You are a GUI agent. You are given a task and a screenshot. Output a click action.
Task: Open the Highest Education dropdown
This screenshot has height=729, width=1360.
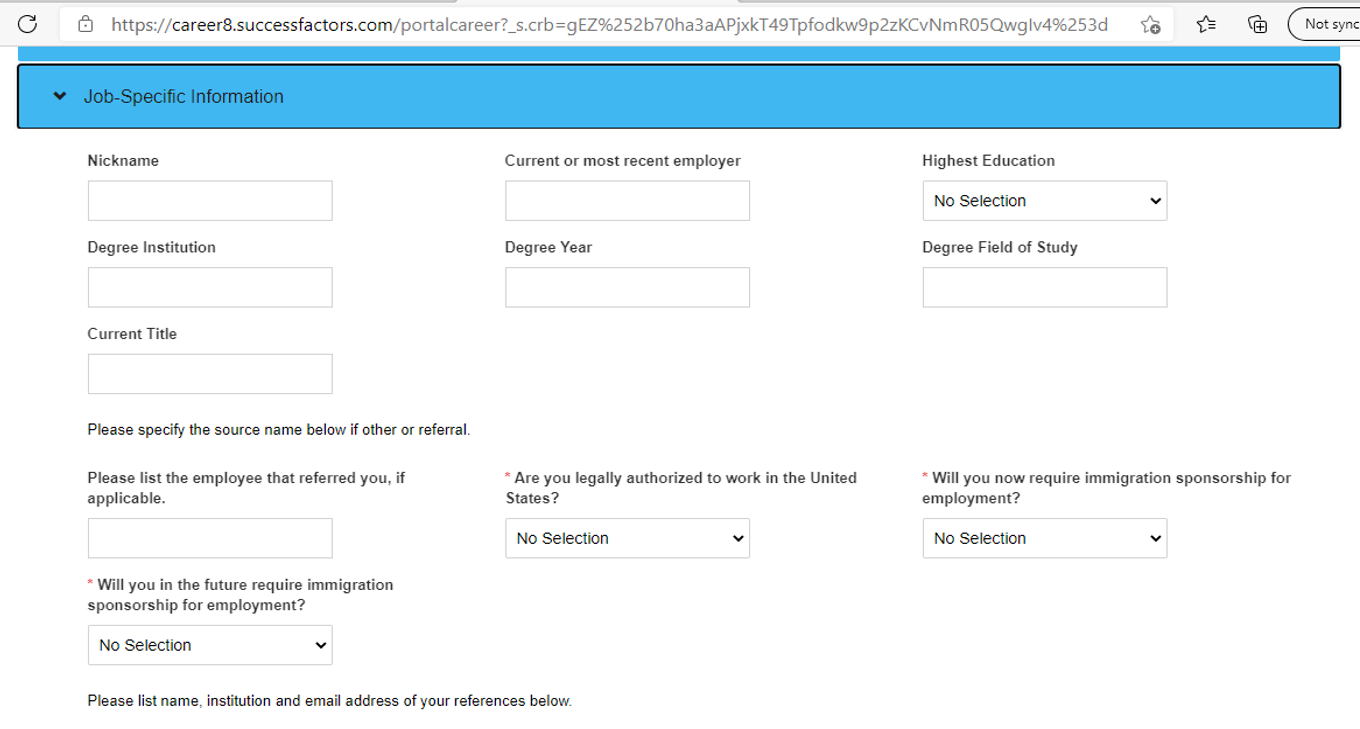pyautogui.click(x=1044, y=201)
